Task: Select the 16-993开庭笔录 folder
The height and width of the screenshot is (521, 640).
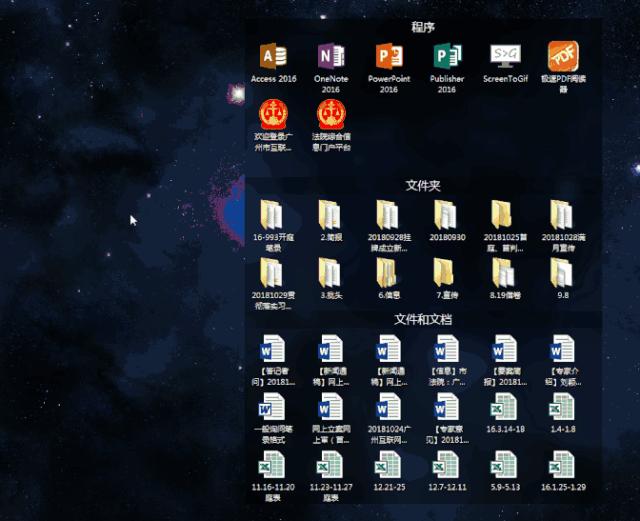Action: click(273, 215)
